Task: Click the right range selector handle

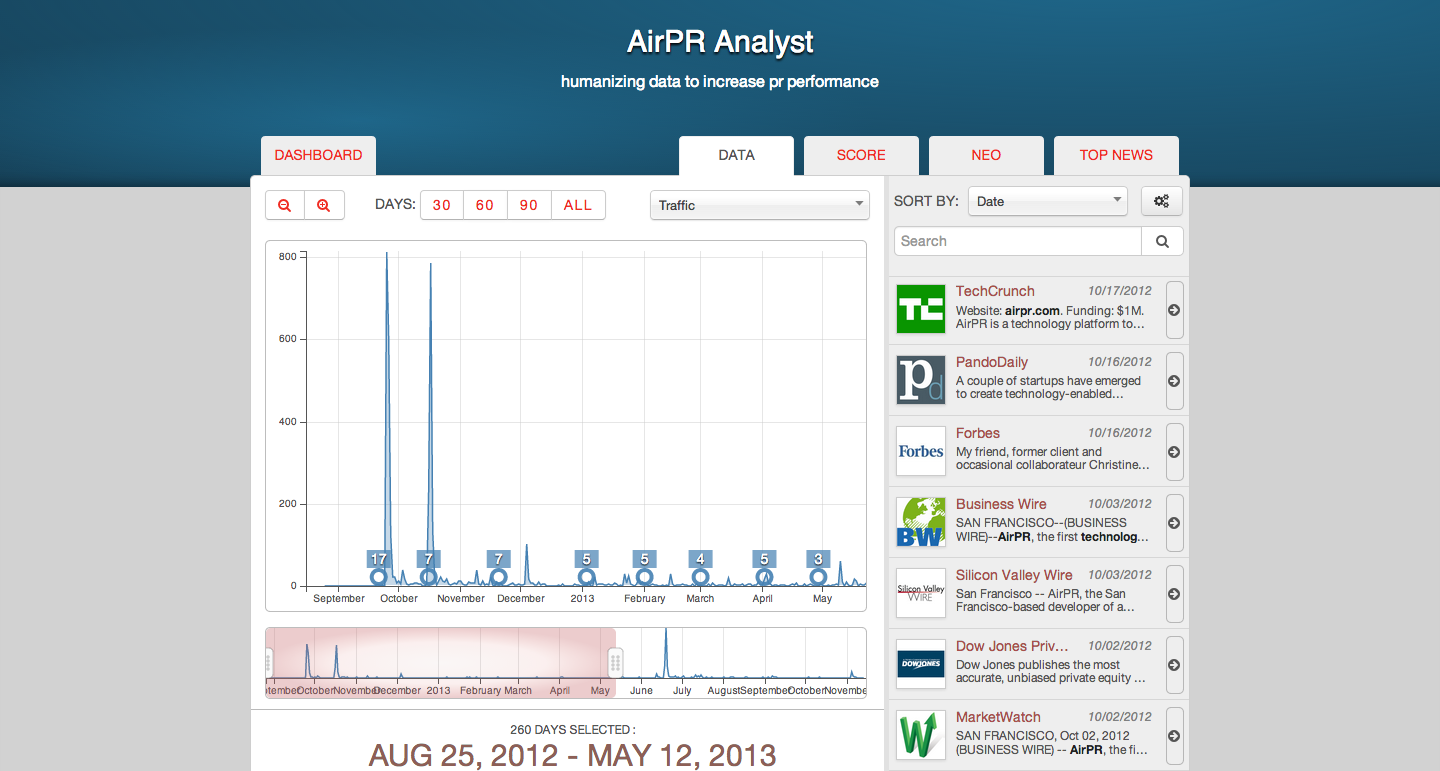Action: pyautogui.click(x=615, y=662)
